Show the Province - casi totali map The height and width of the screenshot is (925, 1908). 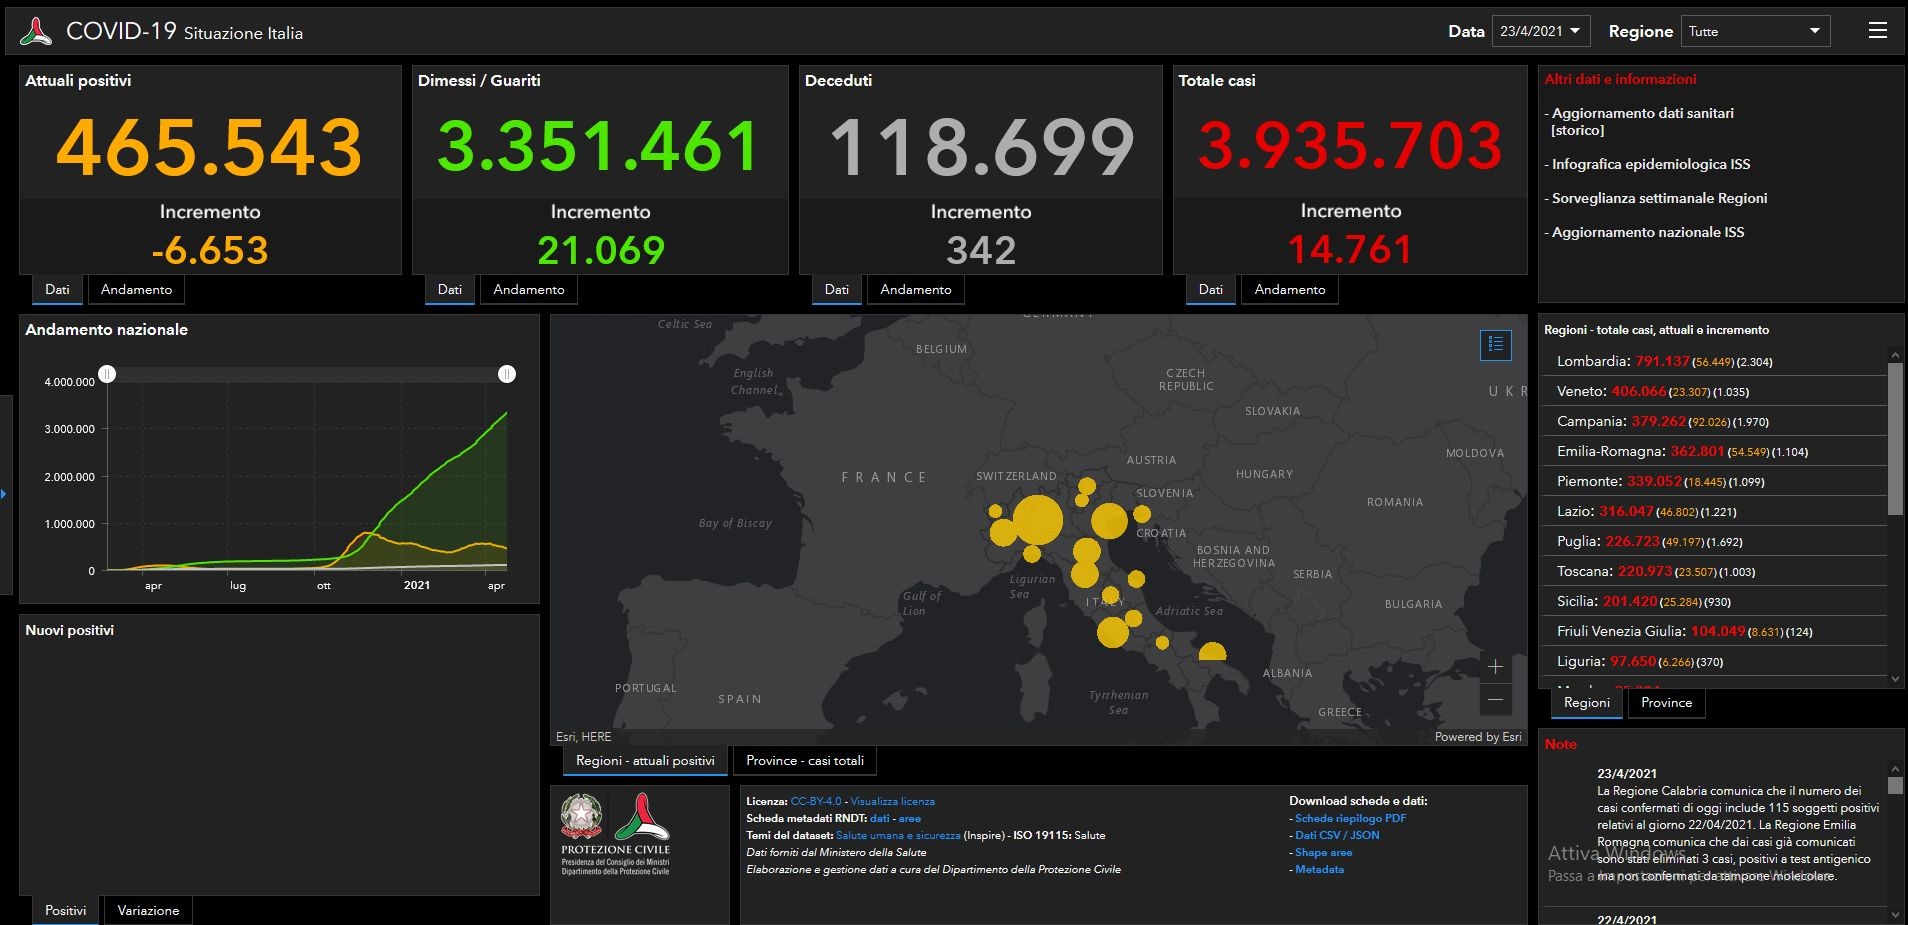(805, 761)
